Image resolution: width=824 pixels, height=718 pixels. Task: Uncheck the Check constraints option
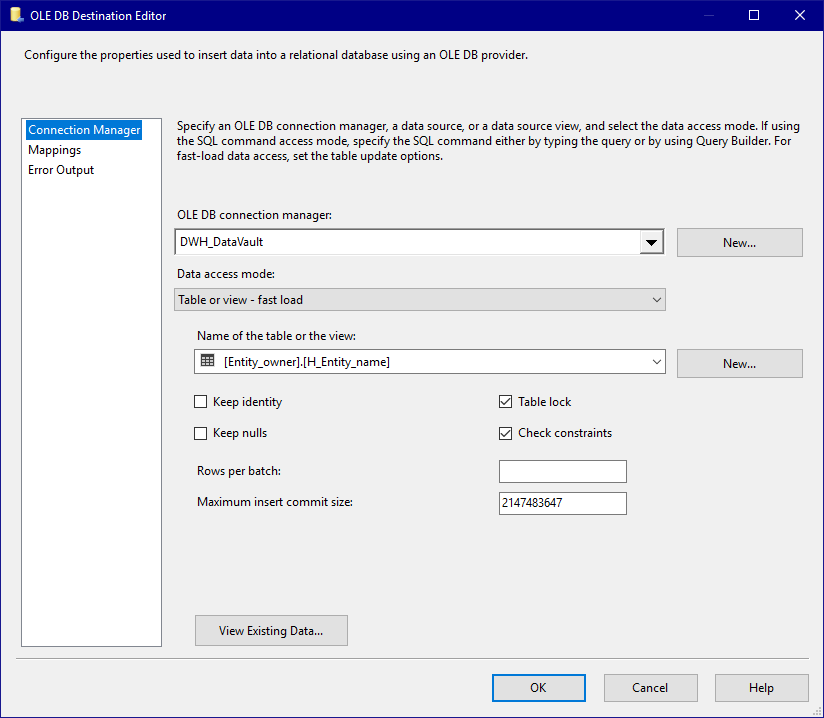click(506, 433)
